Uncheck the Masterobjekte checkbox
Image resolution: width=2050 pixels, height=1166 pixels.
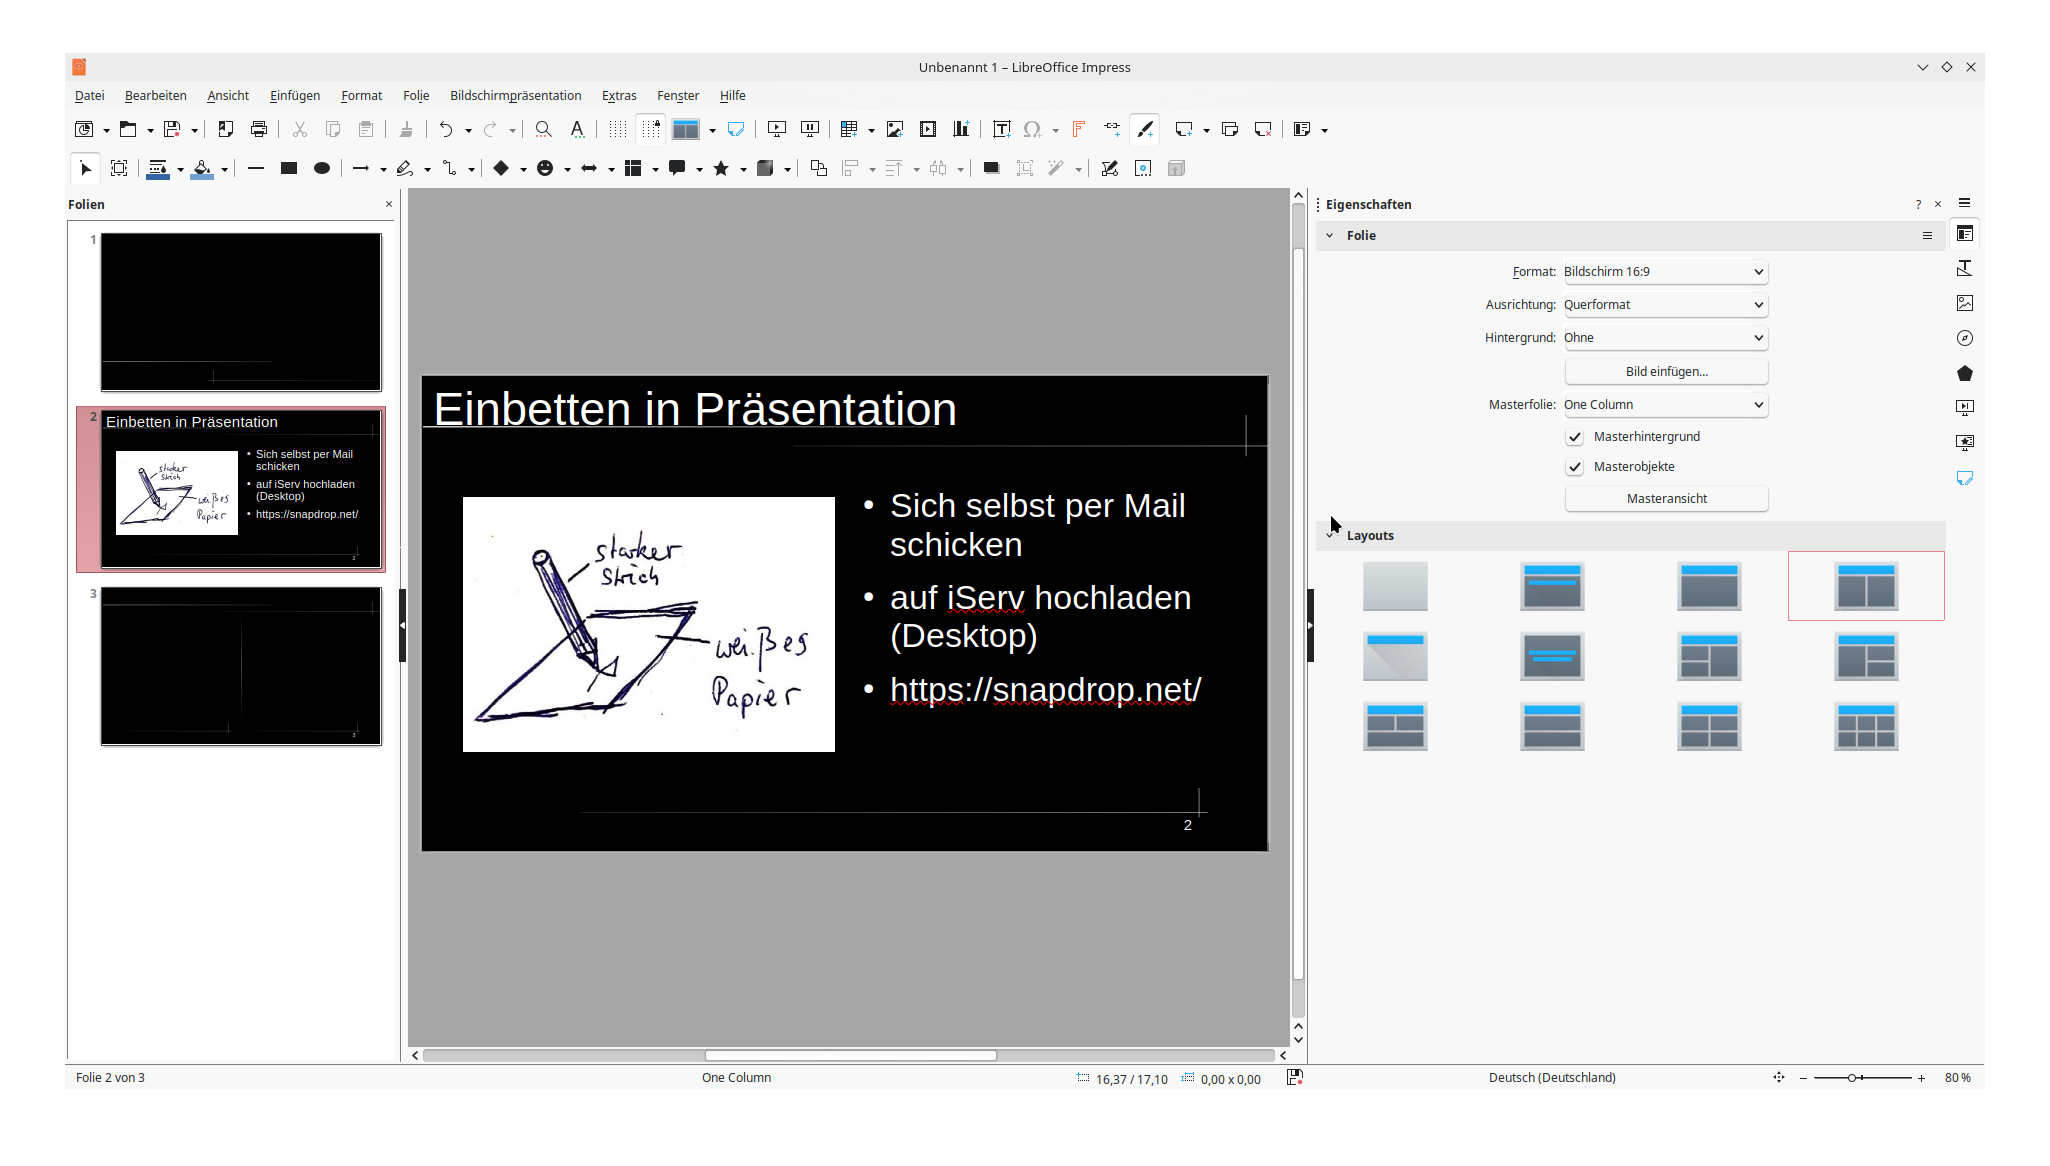click(x=1575, y=467)
